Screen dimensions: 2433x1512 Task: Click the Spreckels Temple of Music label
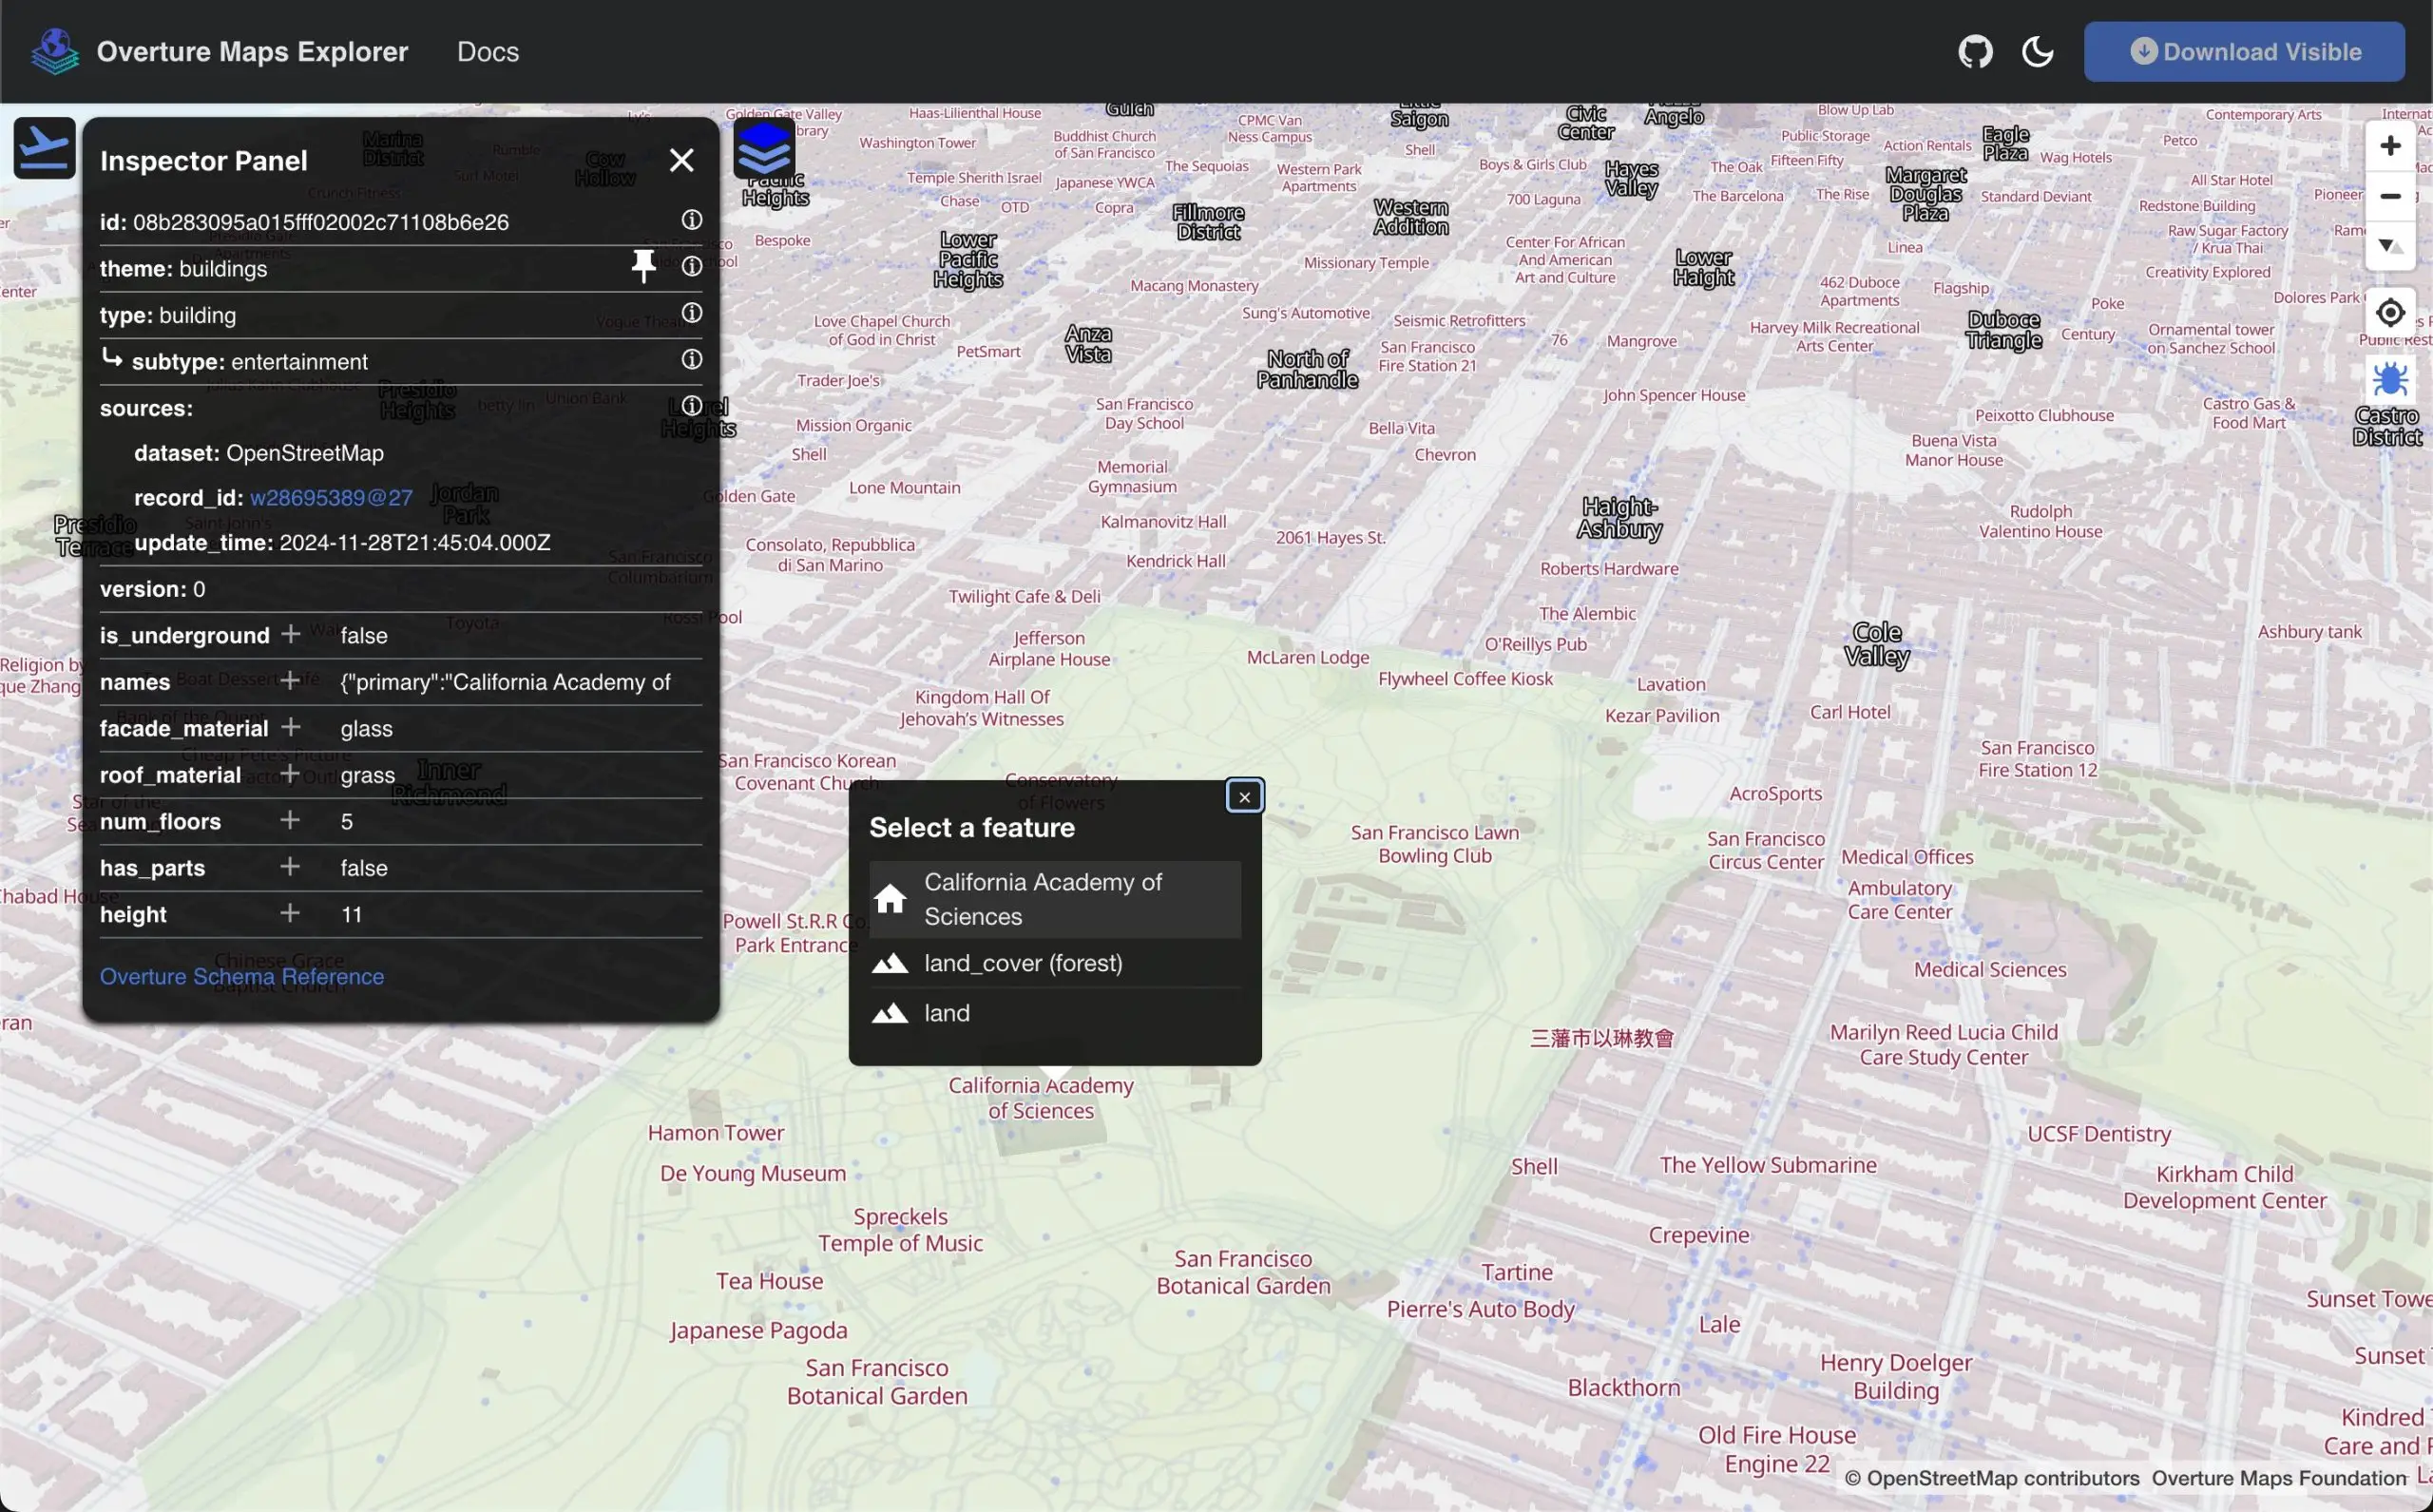(900, 1230)
